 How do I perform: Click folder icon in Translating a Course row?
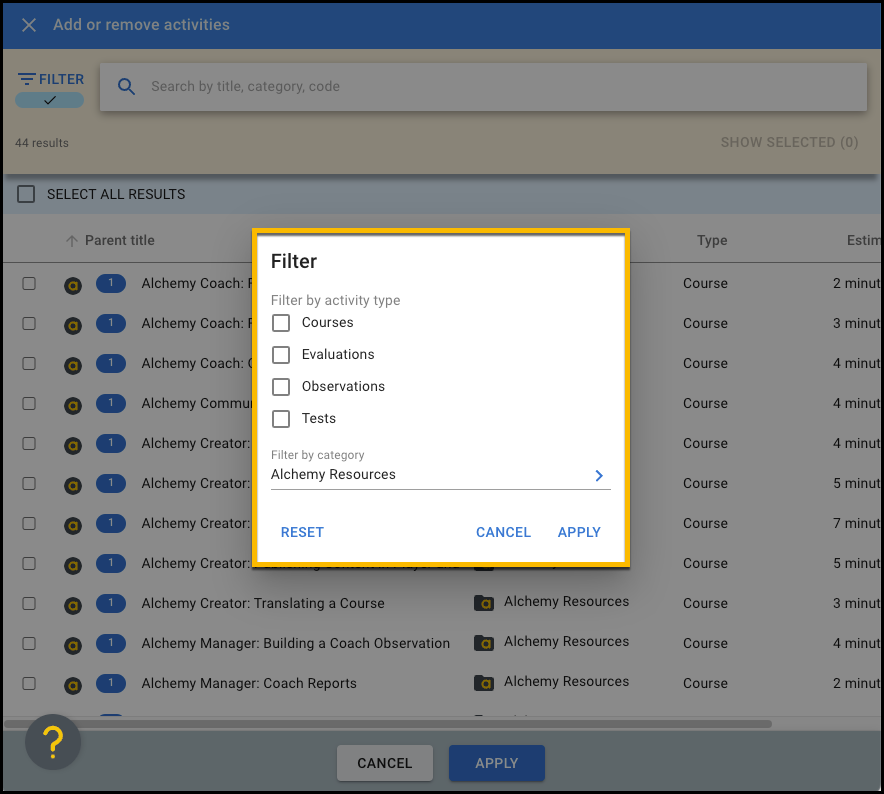pos(484,603)
